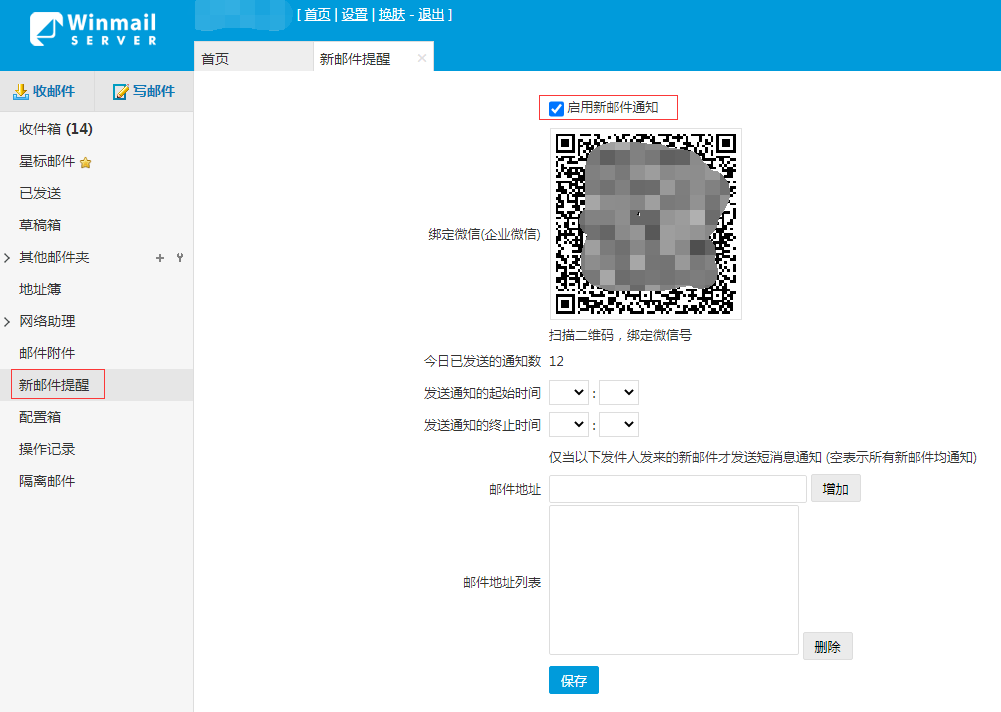Open the end time minute dropdown
This screenshot has width=1001, height=712.
619,424
